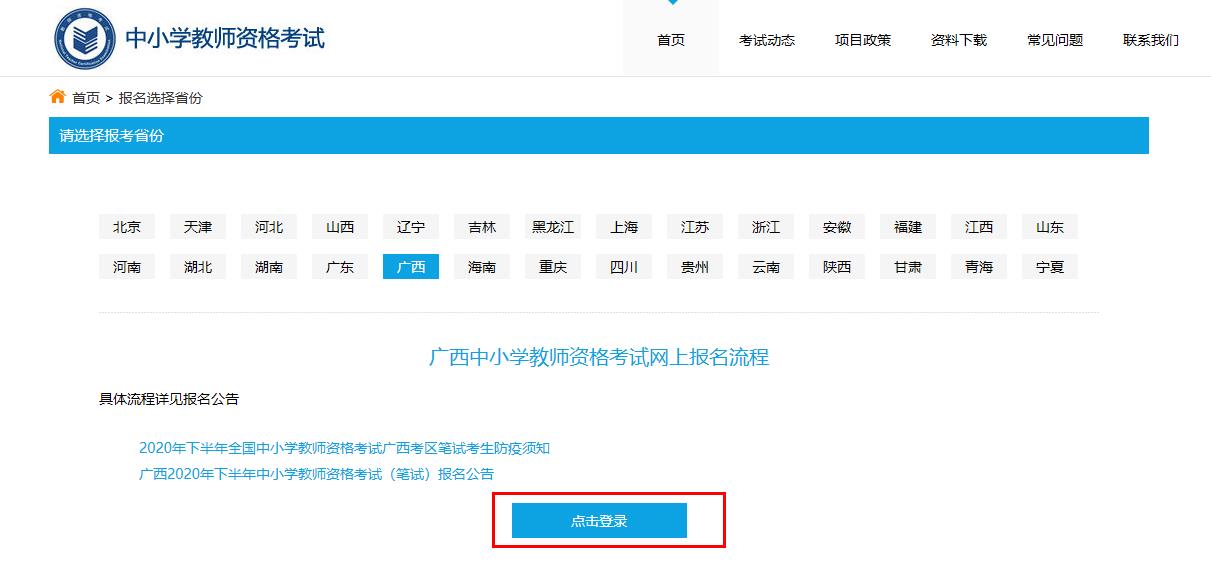Click the highlighted 广西 province button
The width and height of the screenshot is (1211, 562).
coord(411,267)
